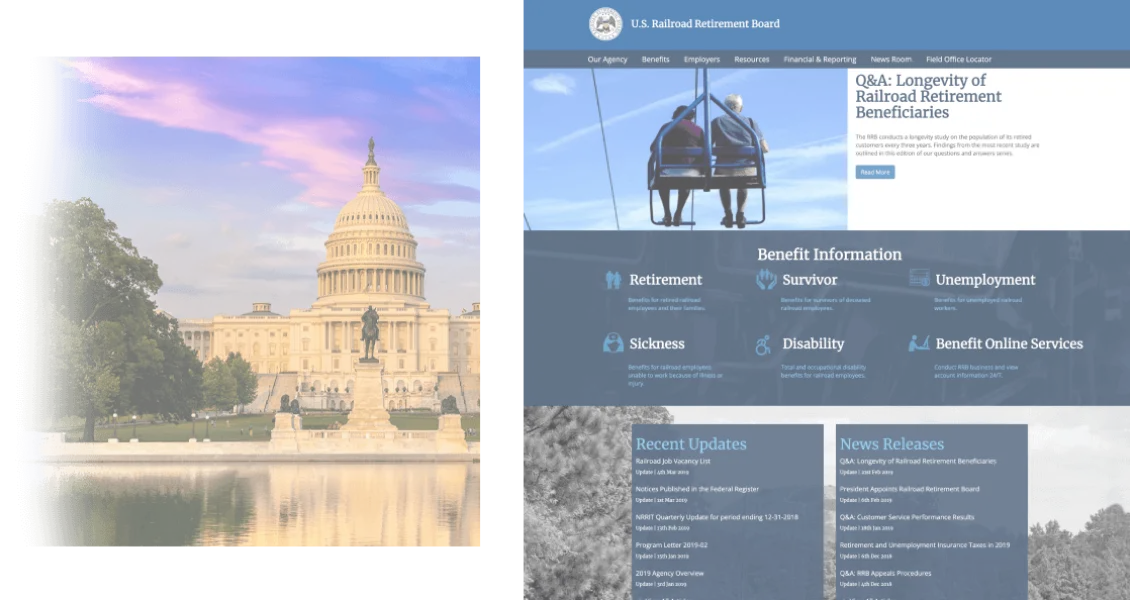Open the Benefits navigation menu
The width and height of the screenshot is (1130, 600).
tap(655, 59)
